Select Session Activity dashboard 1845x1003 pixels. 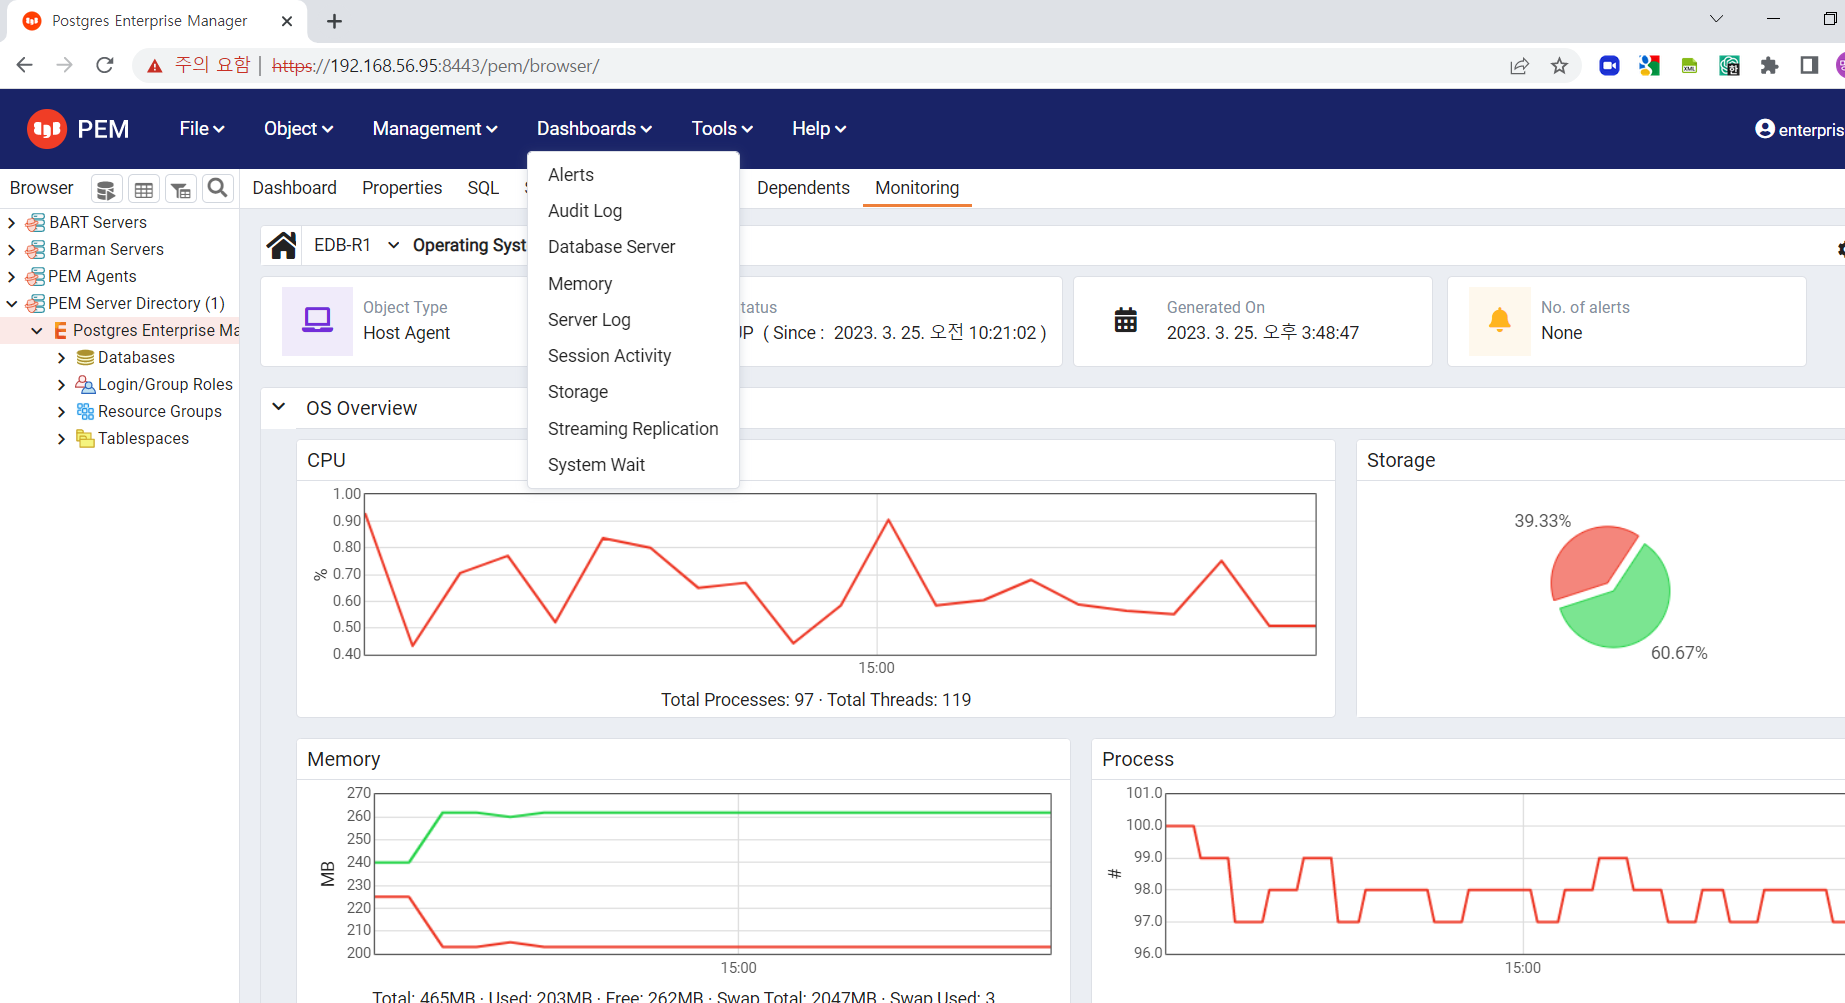tap(633, 356)
